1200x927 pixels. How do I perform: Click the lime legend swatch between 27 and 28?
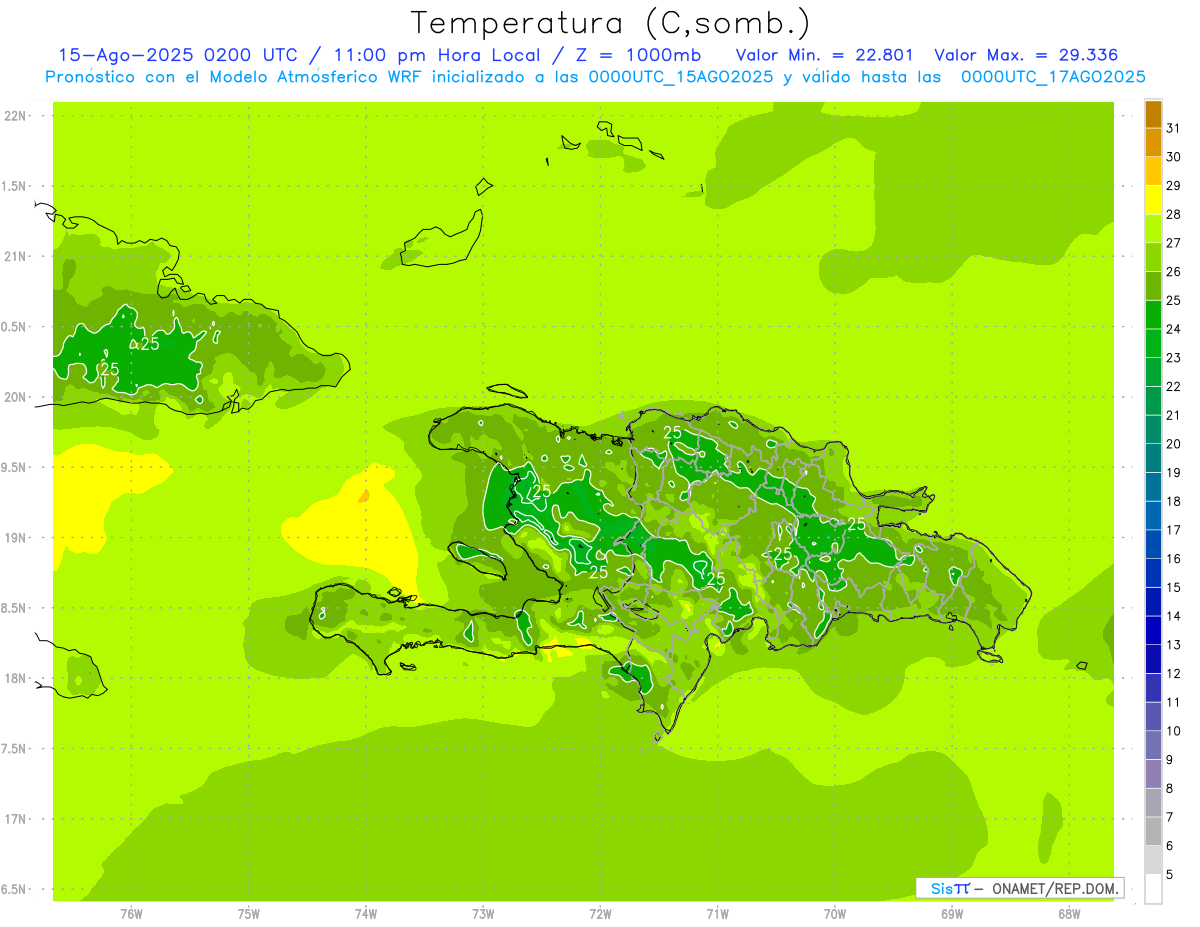1153,228
